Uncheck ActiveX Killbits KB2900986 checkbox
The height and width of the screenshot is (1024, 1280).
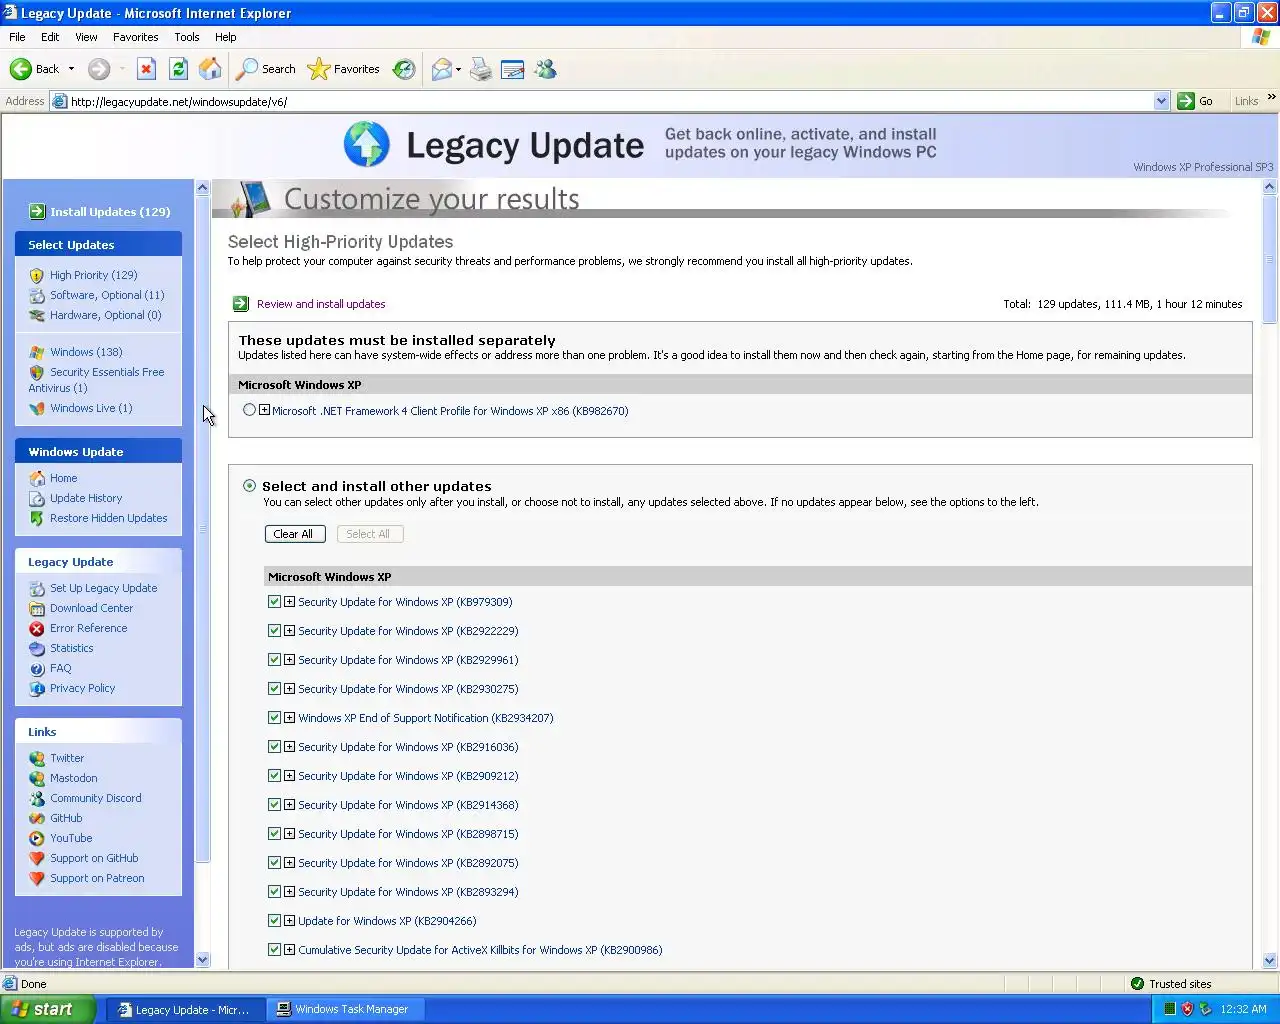pyautogui.click(x=274, y=950)
